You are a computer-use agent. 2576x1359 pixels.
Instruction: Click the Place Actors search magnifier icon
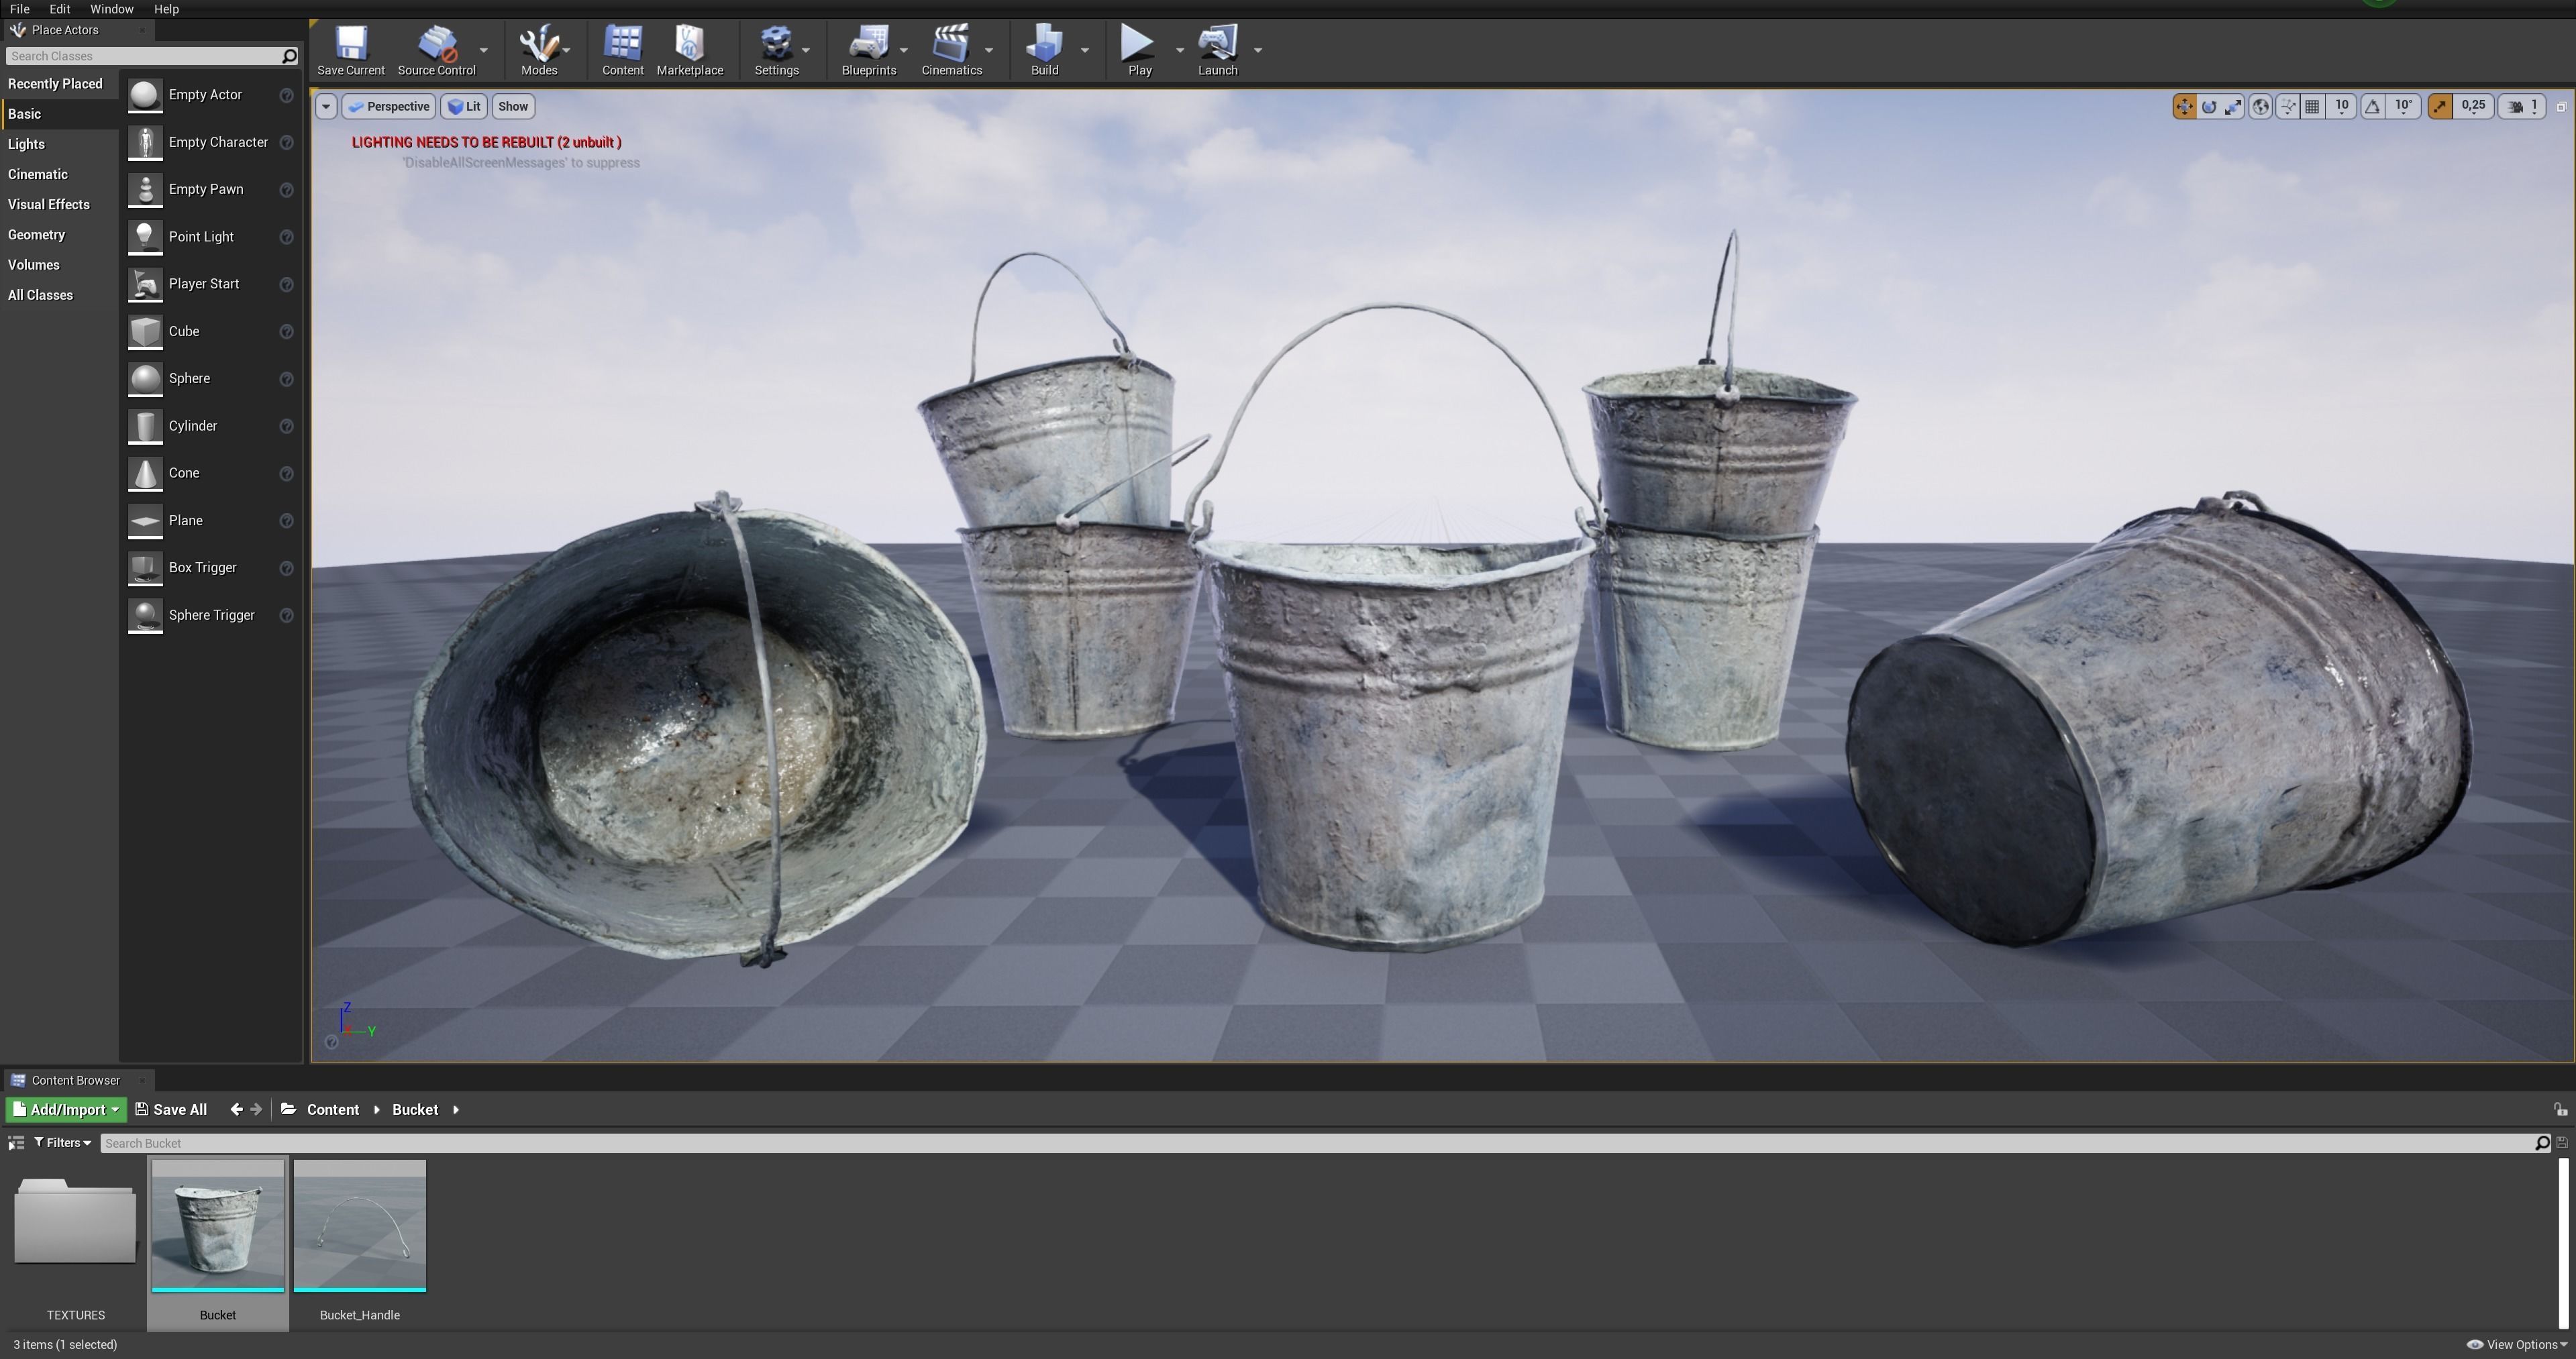click(289, 56)
